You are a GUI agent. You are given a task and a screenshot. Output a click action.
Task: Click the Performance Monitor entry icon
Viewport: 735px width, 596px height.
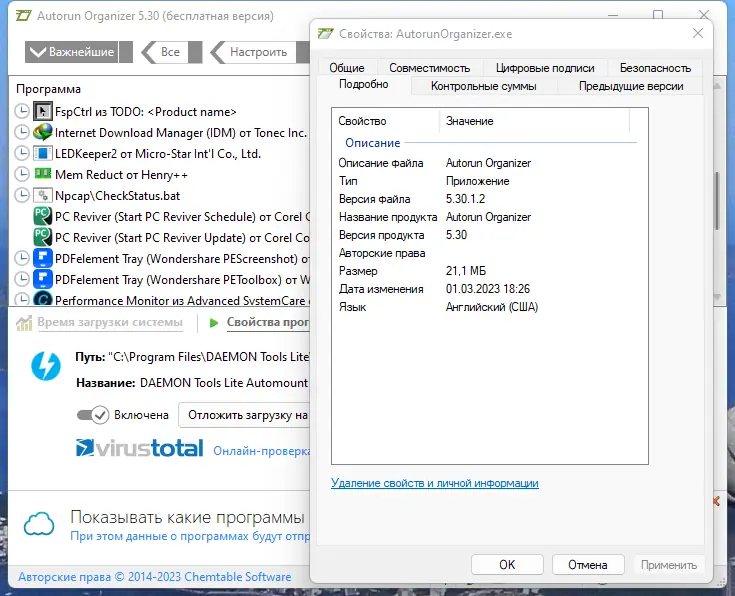43,298
